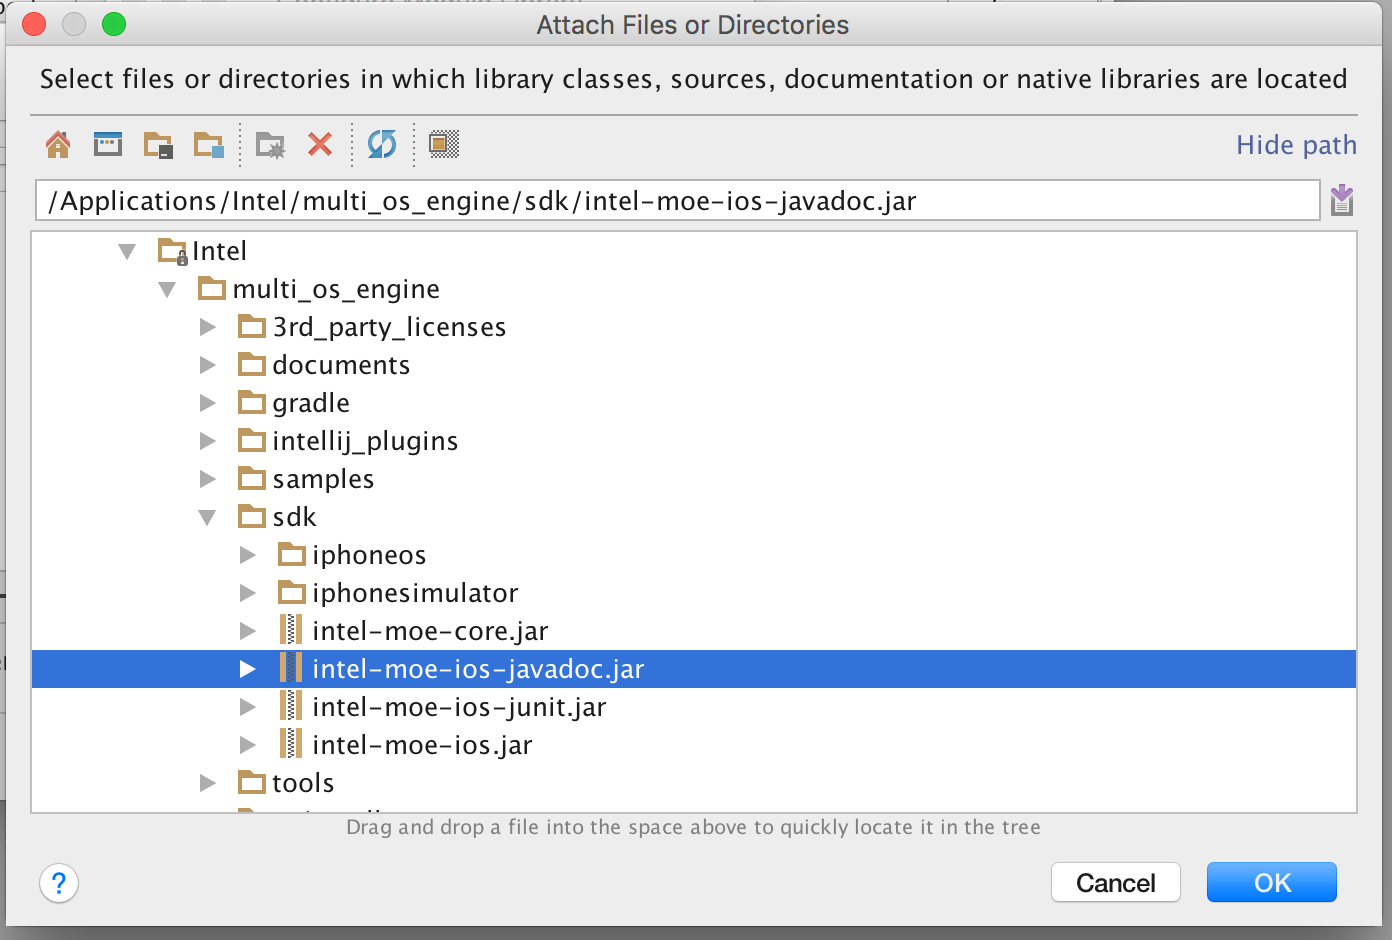The image size is (1392, 940).
Task: Close the Attach Files dialog window
Action: [34, 25]
